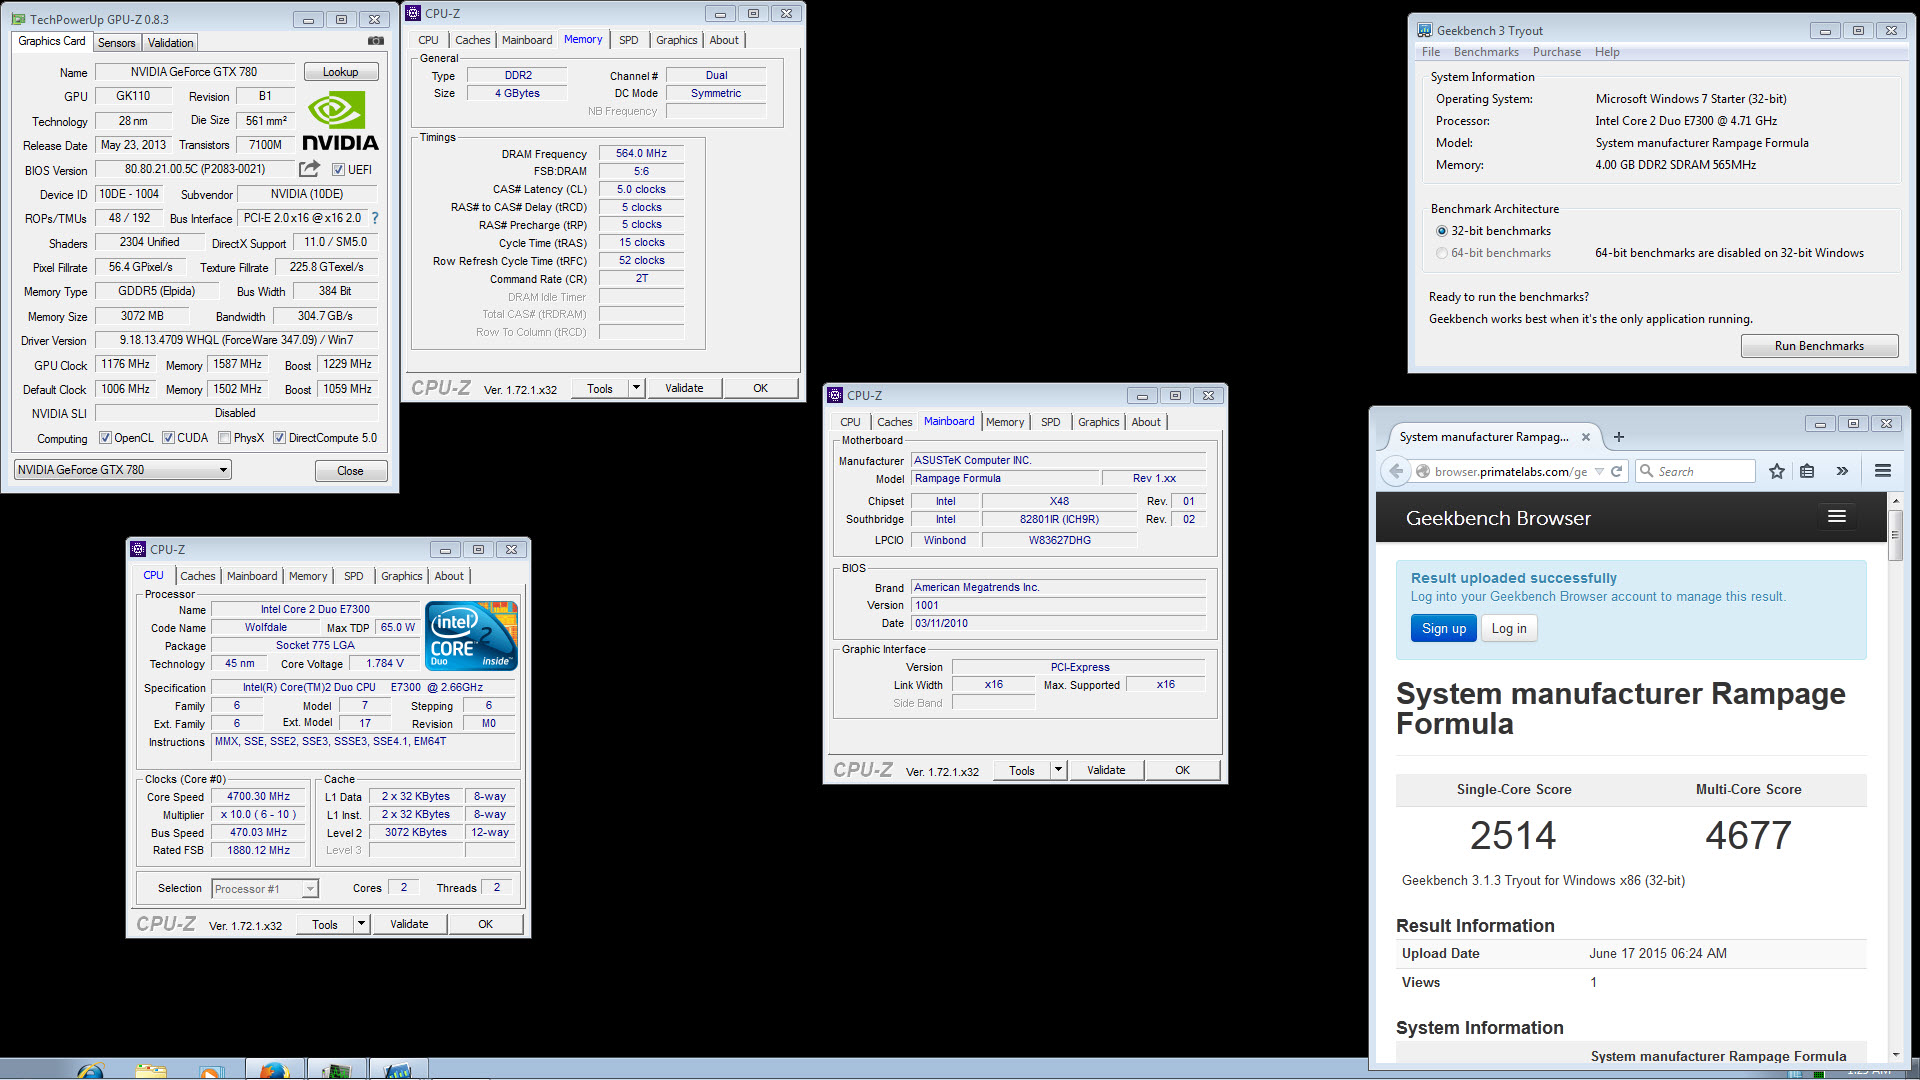The image size is (1920, 1080).
Task: Open the address bar history dropdown arrow
Action: (1599, 471)
